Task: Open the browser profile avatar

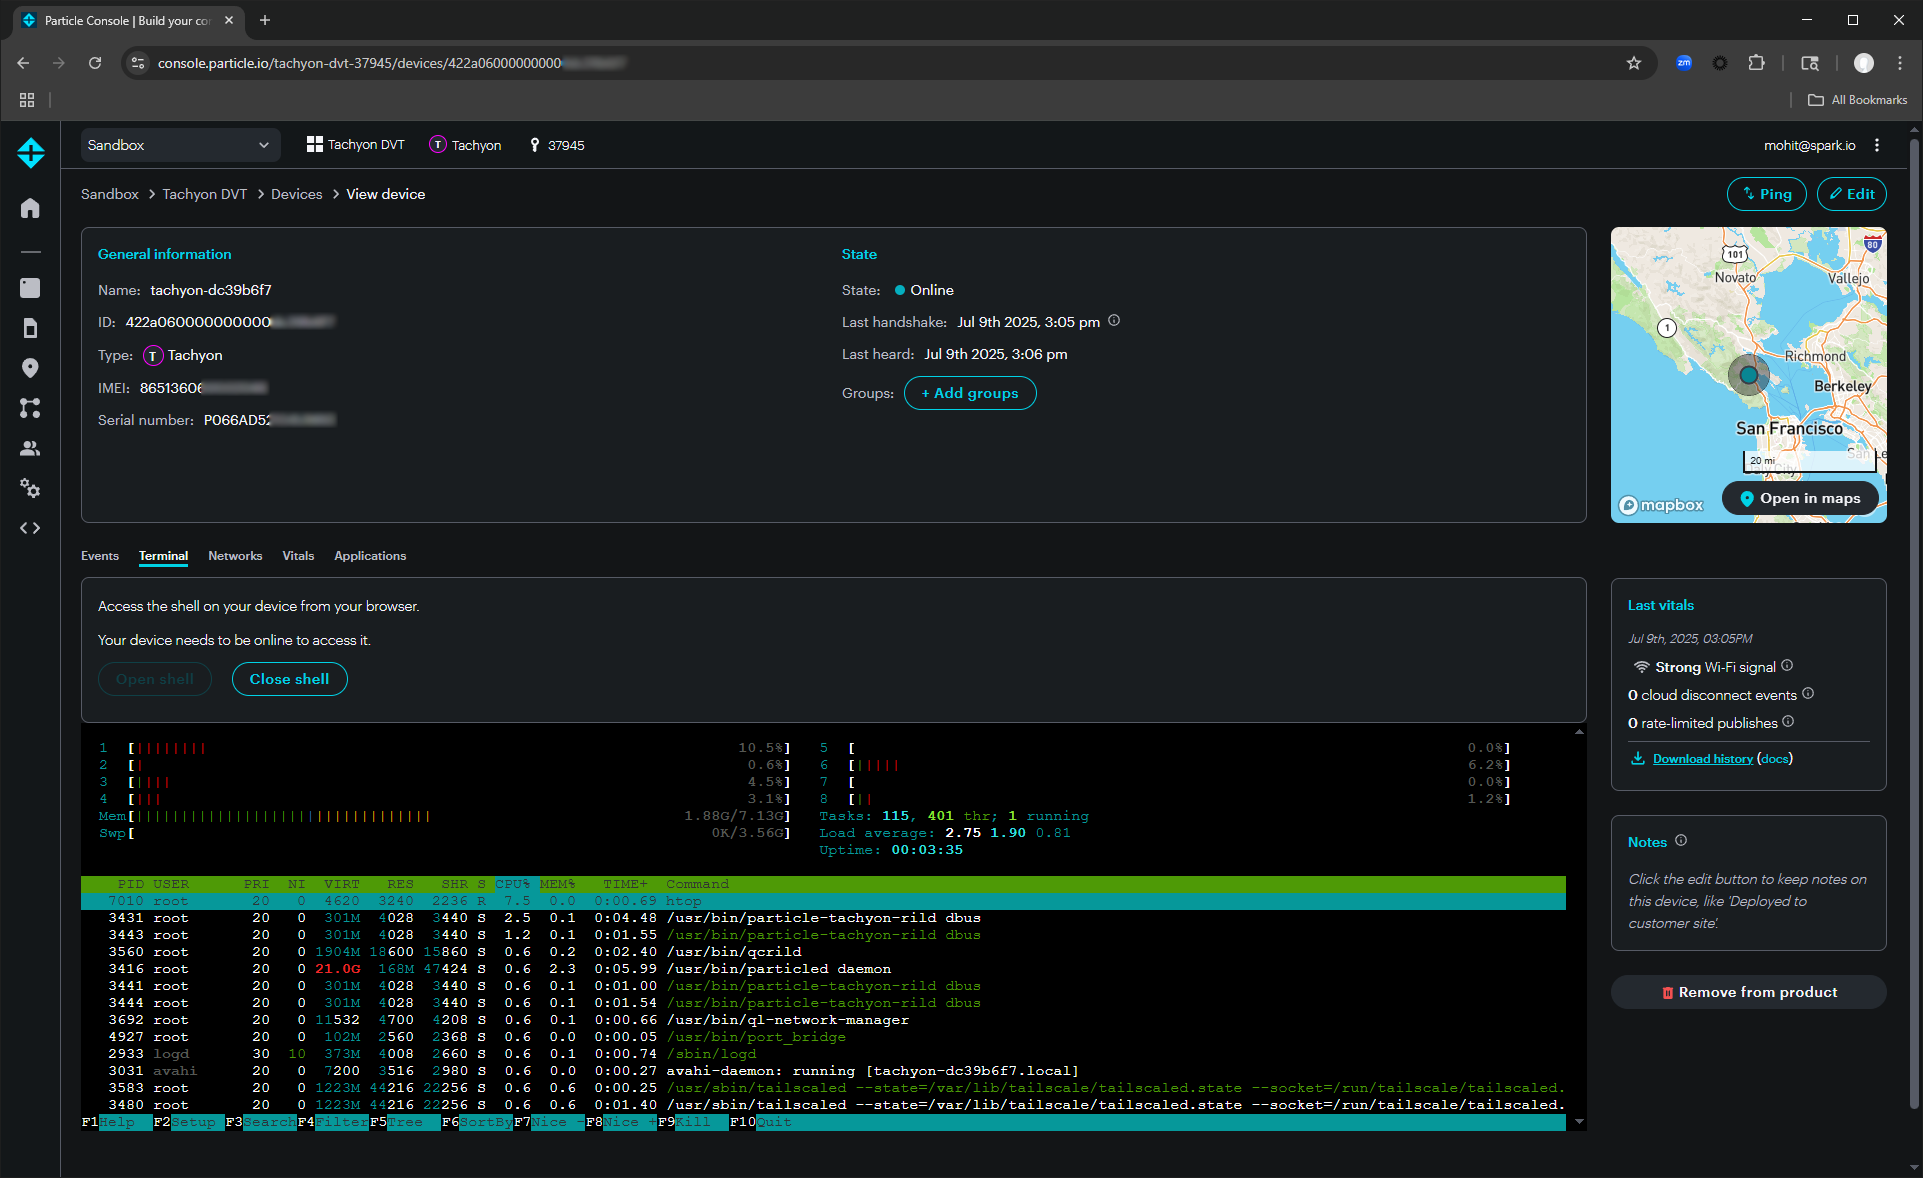Action: [x=1864, y=63]
